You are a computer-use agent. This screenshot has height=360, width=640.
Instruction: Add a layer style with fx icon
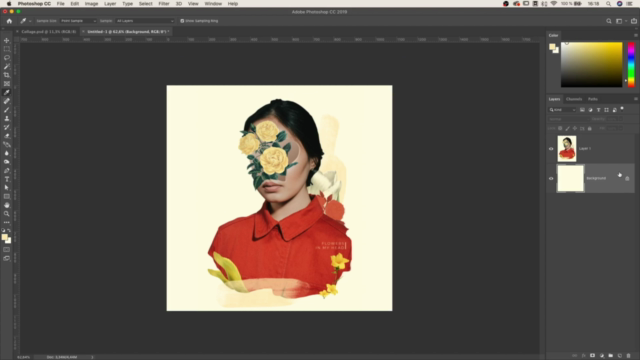[x=584, y=356]
